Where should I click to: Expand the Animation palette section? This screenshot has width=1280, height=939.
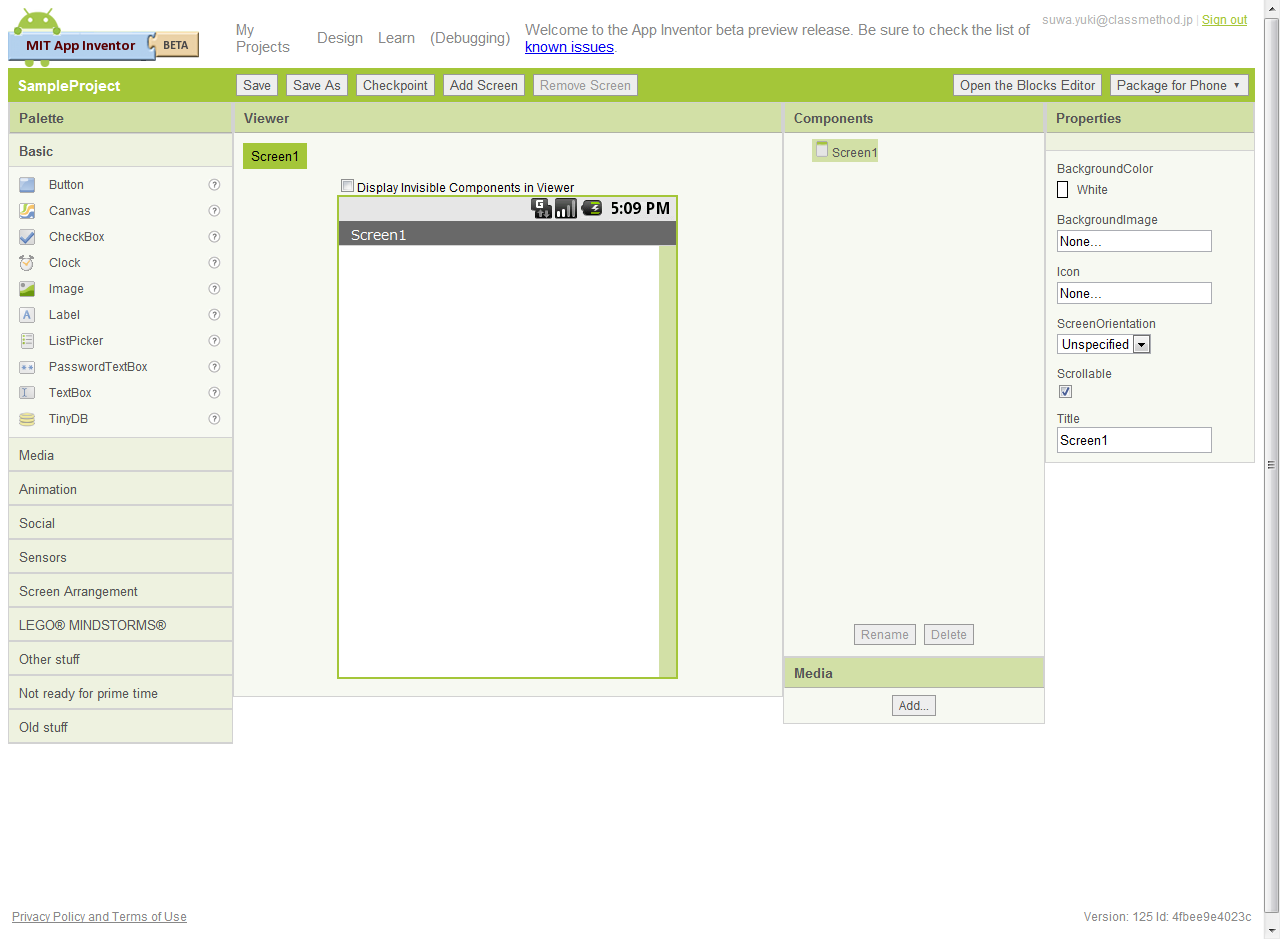point(120,489)
